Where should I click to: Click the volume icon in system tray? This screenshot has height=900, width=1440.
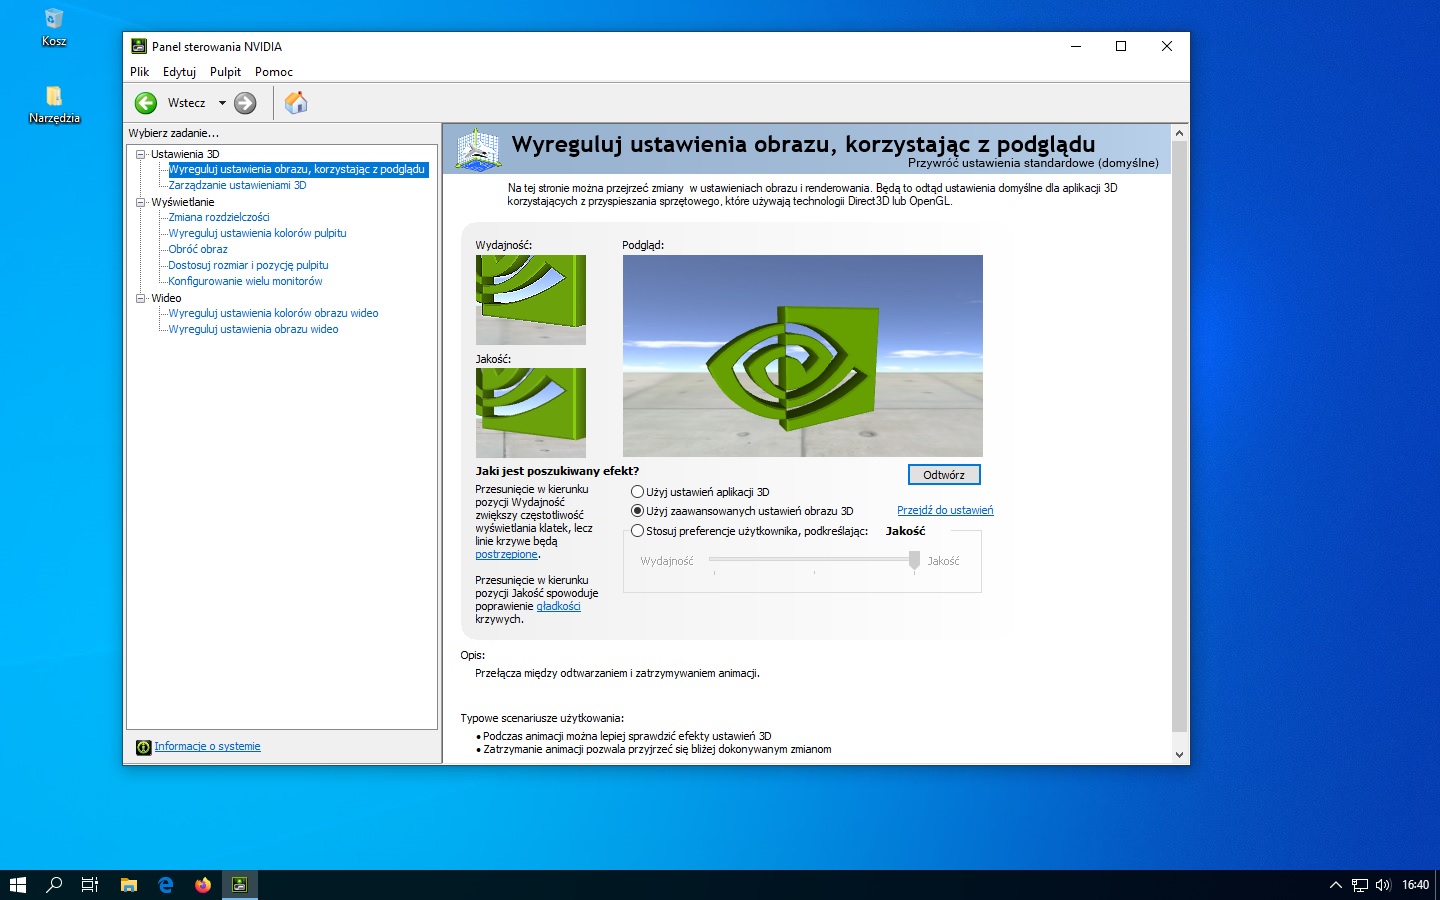(x=1383, y=885)
